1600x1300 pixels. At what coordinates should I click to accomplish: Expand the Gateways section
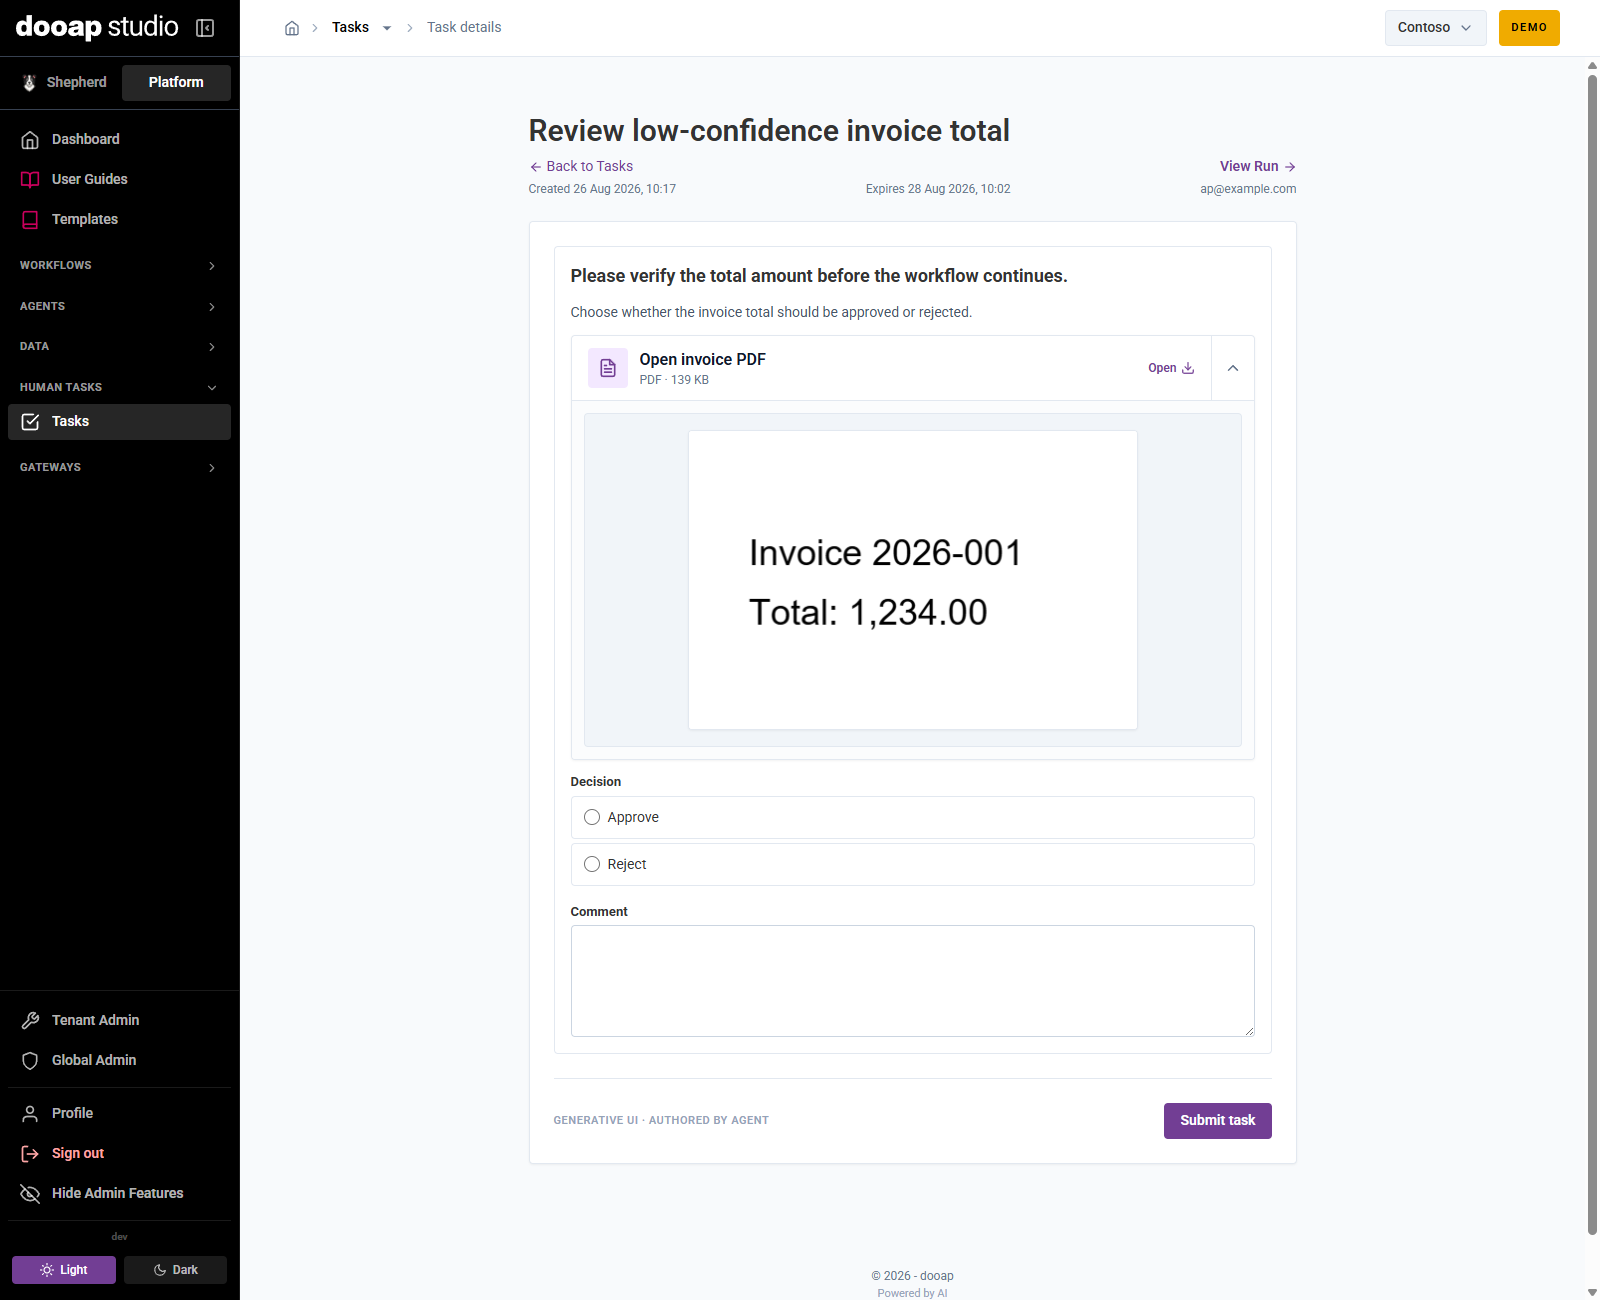[119, 467]
